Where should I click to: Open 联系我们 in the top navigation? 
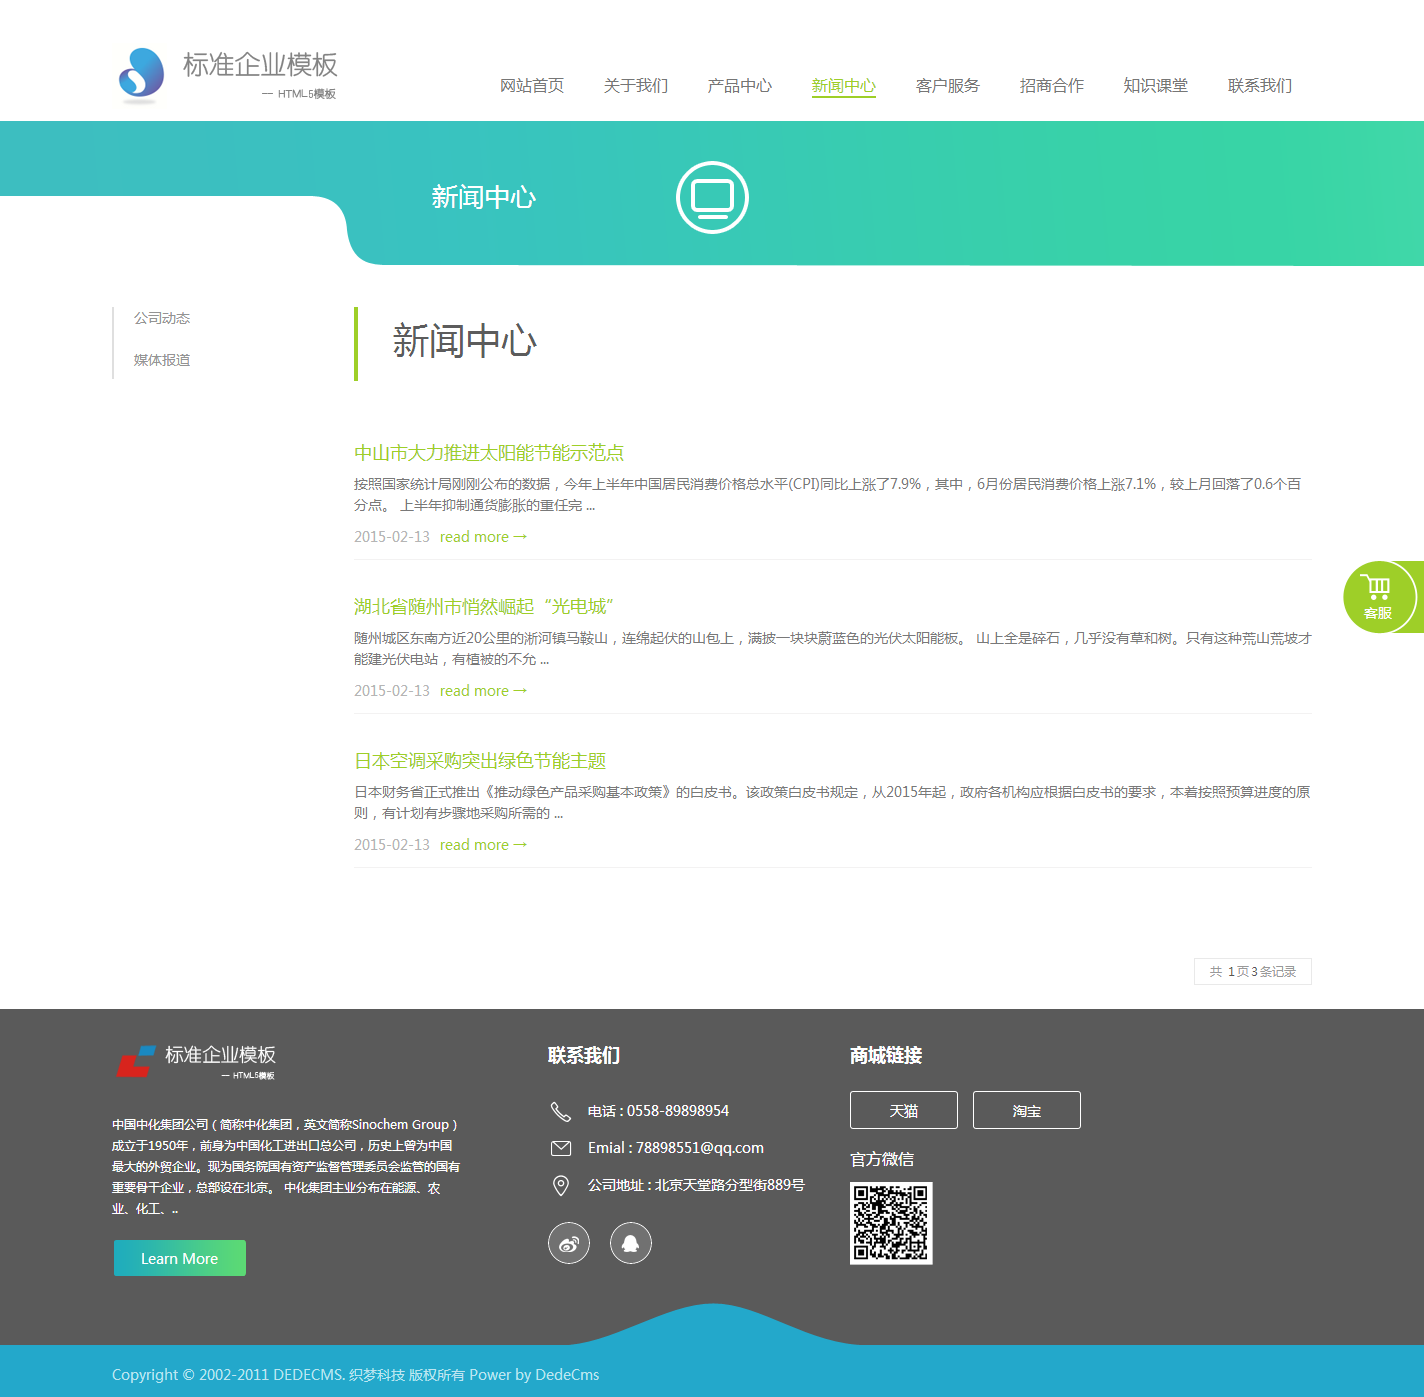pyautogui.click(x=1260, y=86)
